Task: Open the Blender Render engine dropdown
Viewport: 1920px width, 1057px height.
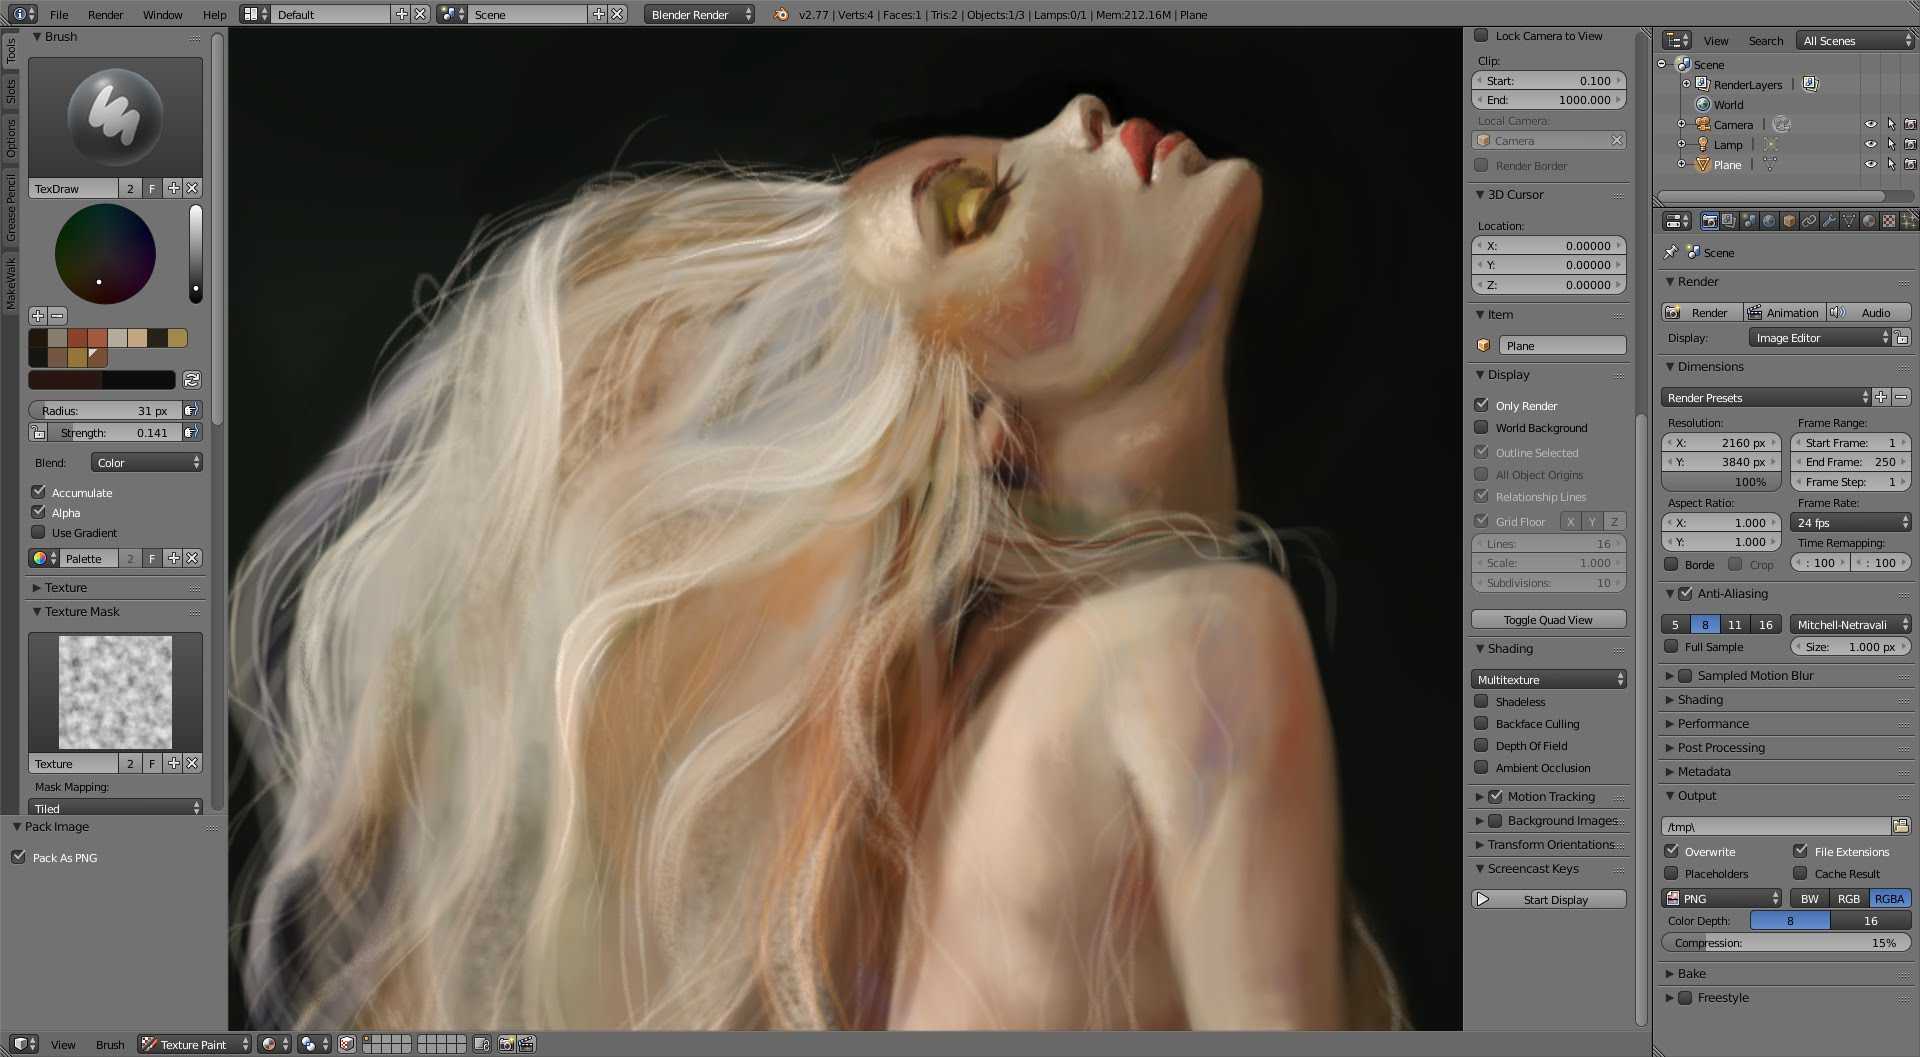Action: (700, 14)
